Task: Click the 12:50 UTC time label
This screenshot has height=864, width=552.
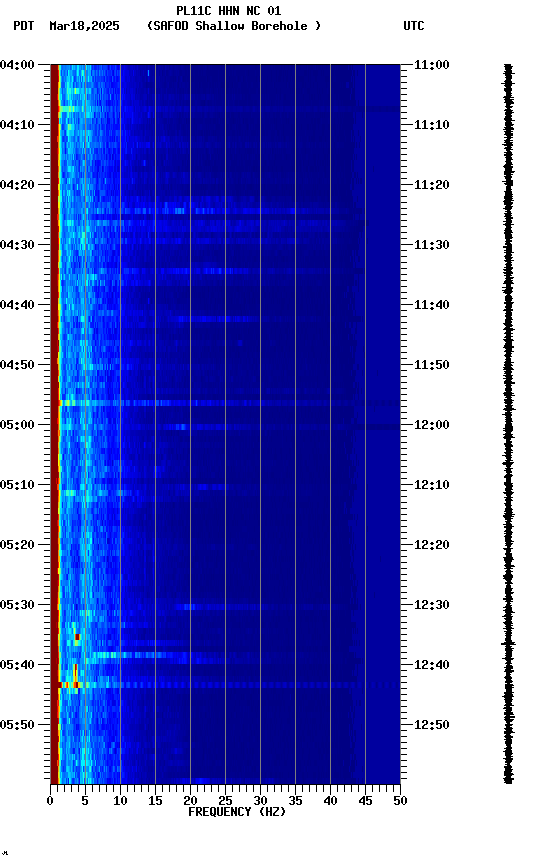Action: pos(432,725)
